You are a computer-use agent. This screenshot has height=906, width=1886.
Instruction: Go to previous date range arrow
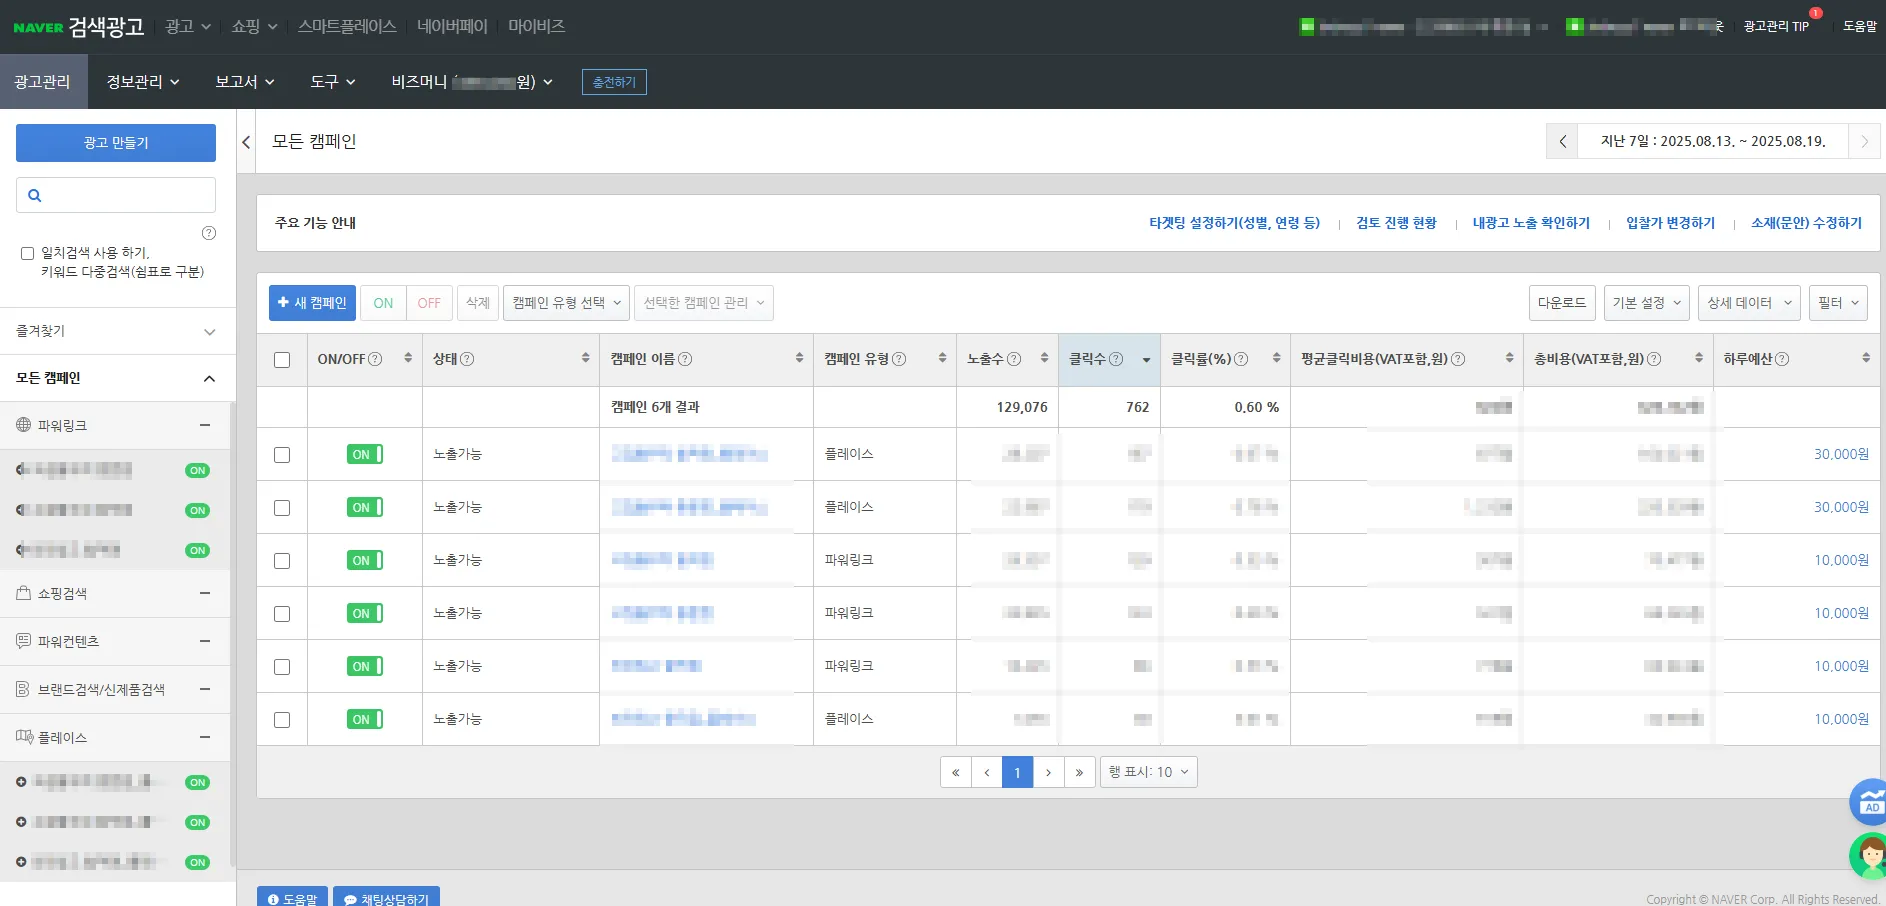[1562, 142]
